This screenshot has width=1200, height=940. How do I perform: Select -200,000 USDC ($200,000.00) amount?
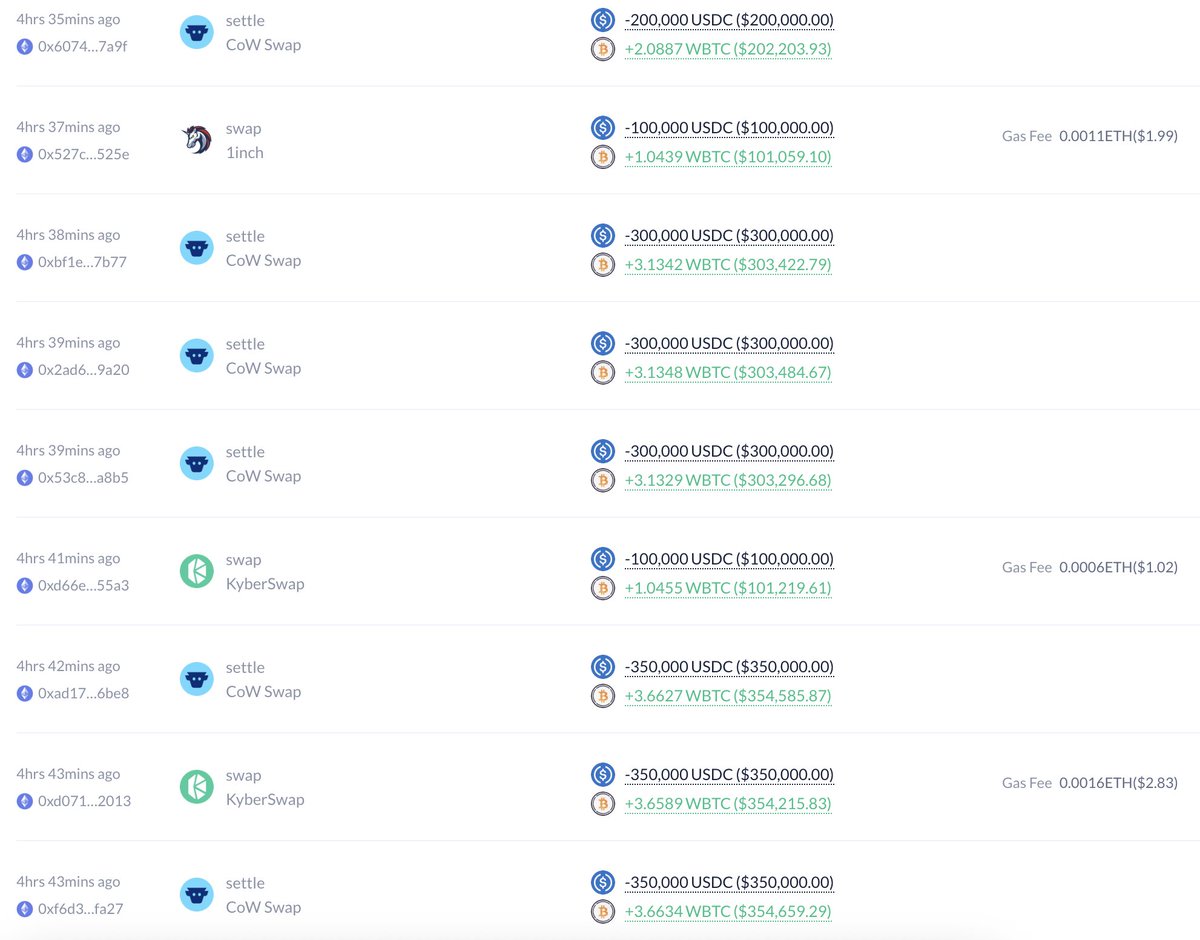coord(729,20)
